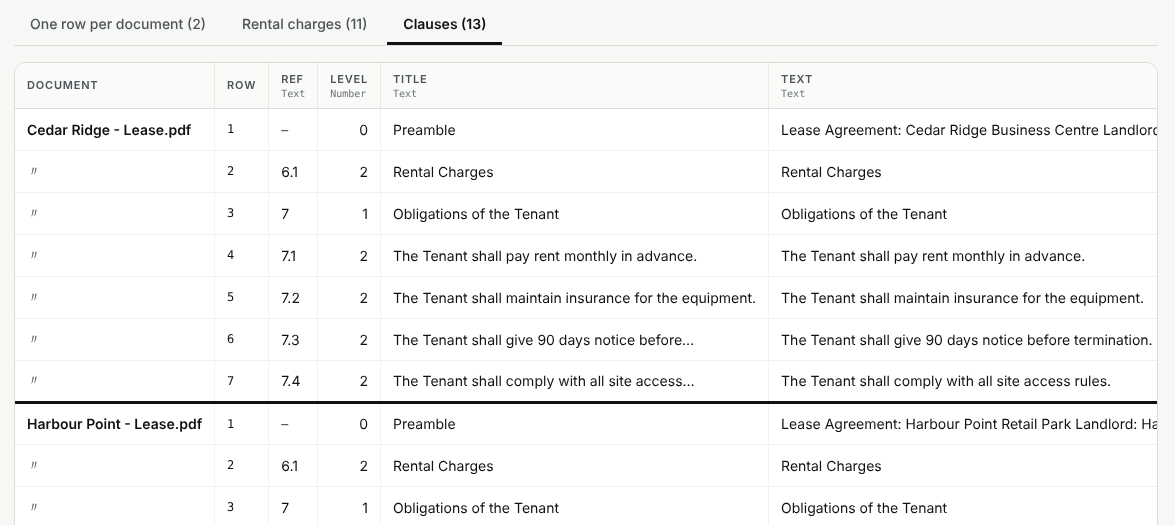Click text cell 'maintain insurance for the equipment.'
This screenshot has height=525, width=1175.
962,298
